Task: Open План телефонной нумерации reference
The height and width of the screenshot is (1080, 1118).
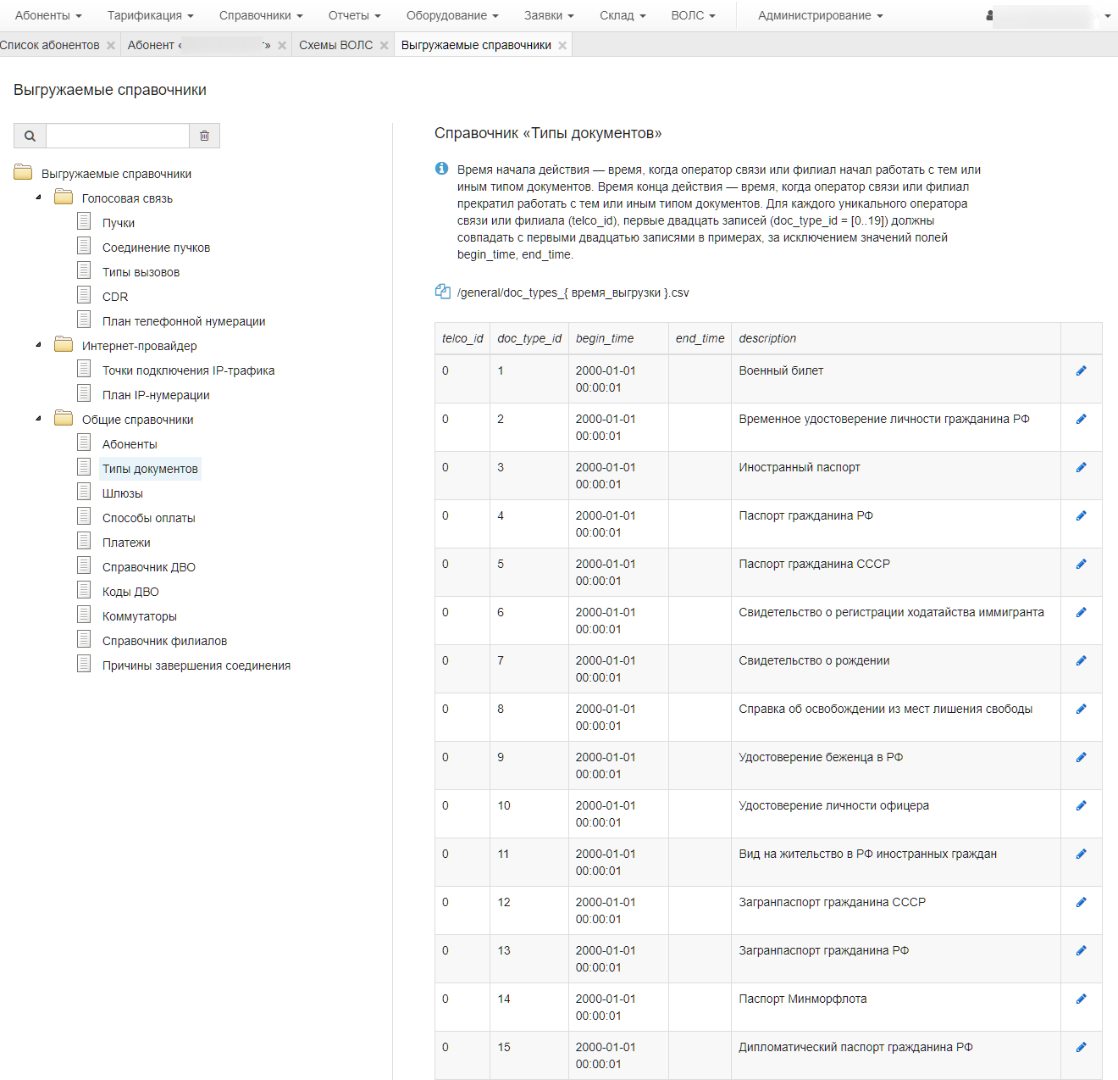Action: point(184,322)
